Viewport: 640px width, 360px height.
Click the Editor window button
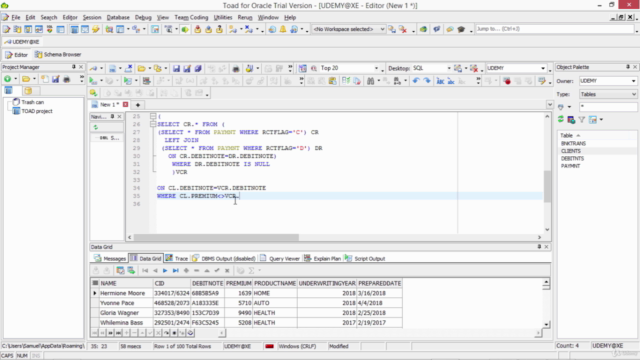[16, 54]
